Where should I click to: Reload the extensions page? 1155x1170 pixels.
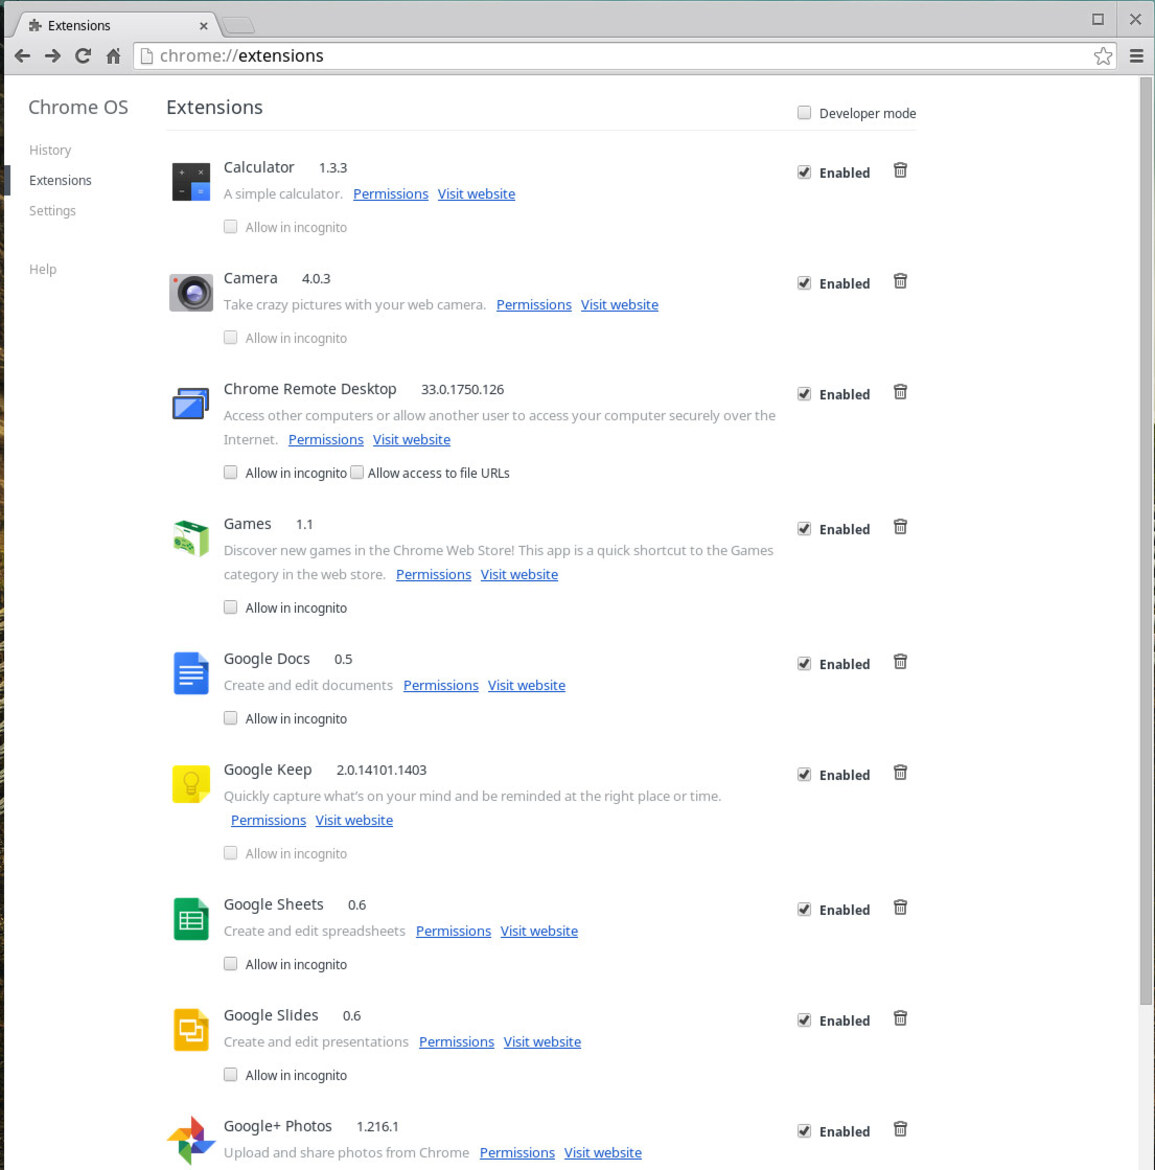coord(83,56)
